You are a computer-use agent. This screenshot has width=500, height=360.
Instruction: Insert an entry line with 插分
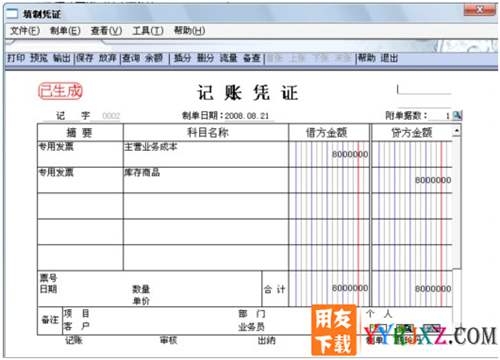(182, 58)
